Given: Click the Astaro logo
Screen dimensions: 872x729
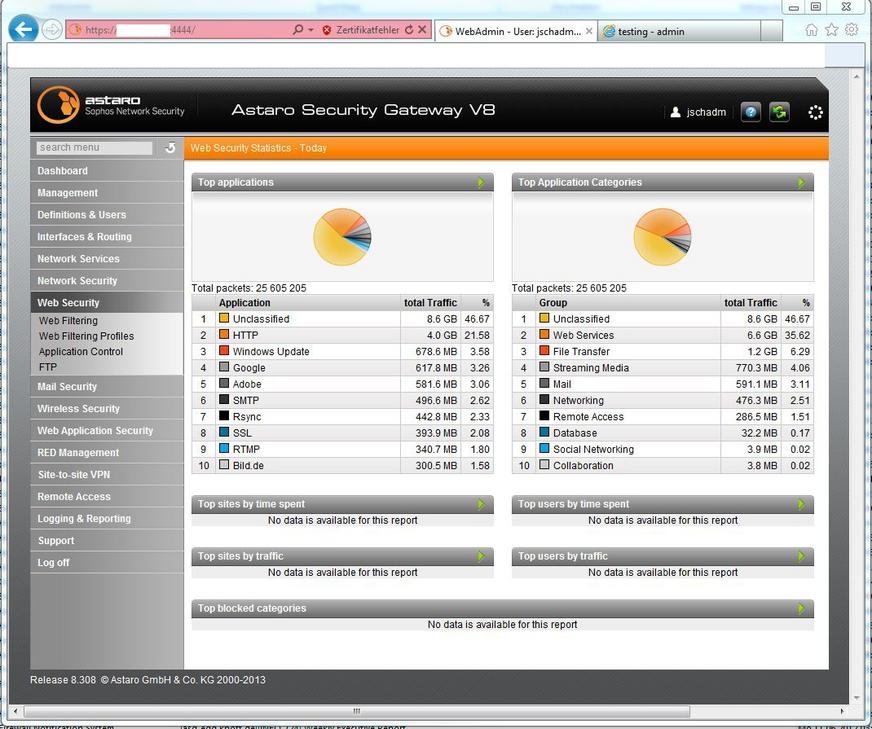Looking at the screenshot, I should click(58, 105).
